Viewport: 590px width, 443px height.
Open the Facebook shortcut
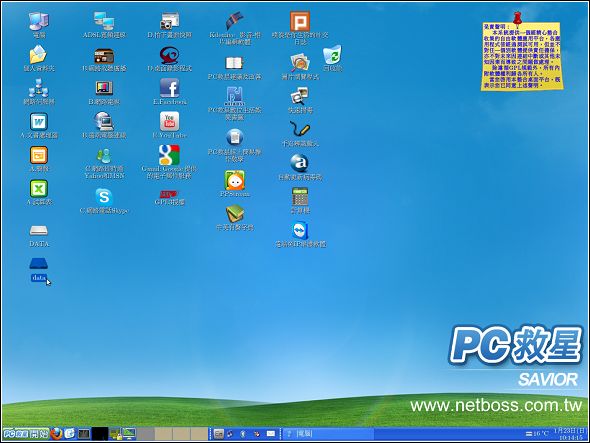click(169, 88)
